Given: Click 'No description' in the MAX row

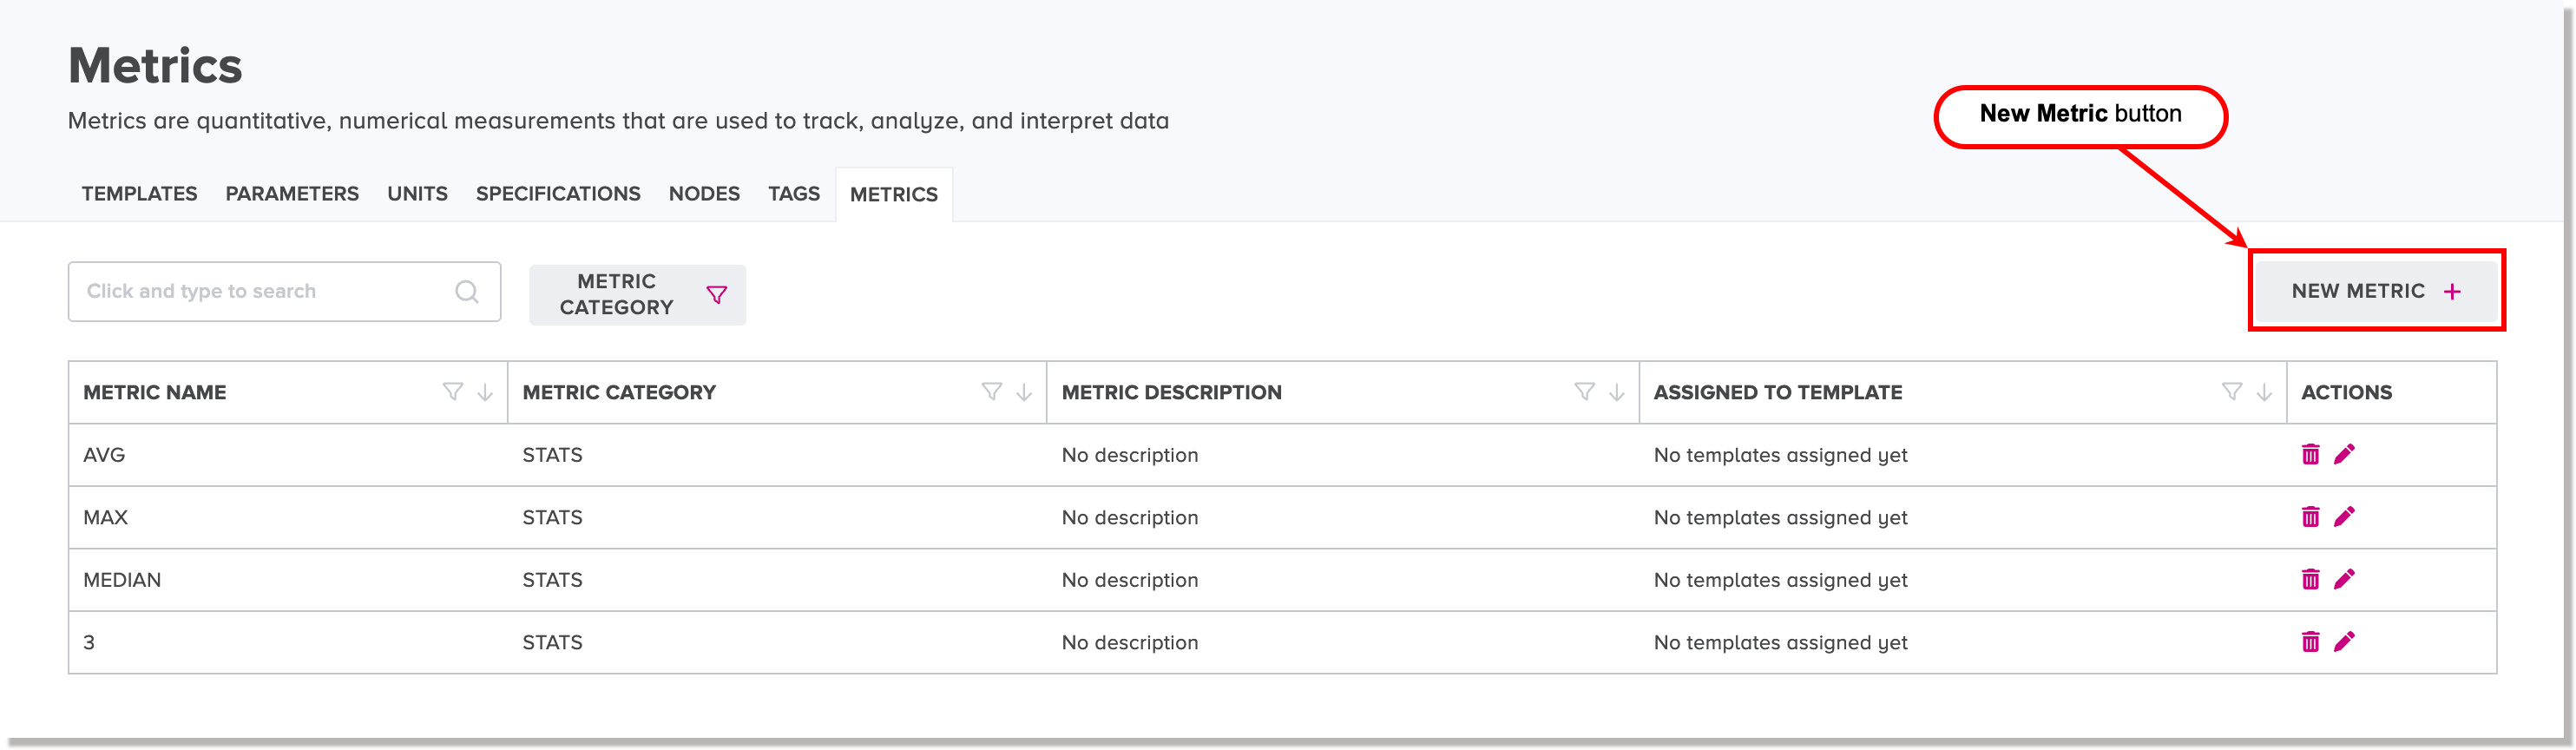Looking at the screenshot, I should click(1129, 517).
